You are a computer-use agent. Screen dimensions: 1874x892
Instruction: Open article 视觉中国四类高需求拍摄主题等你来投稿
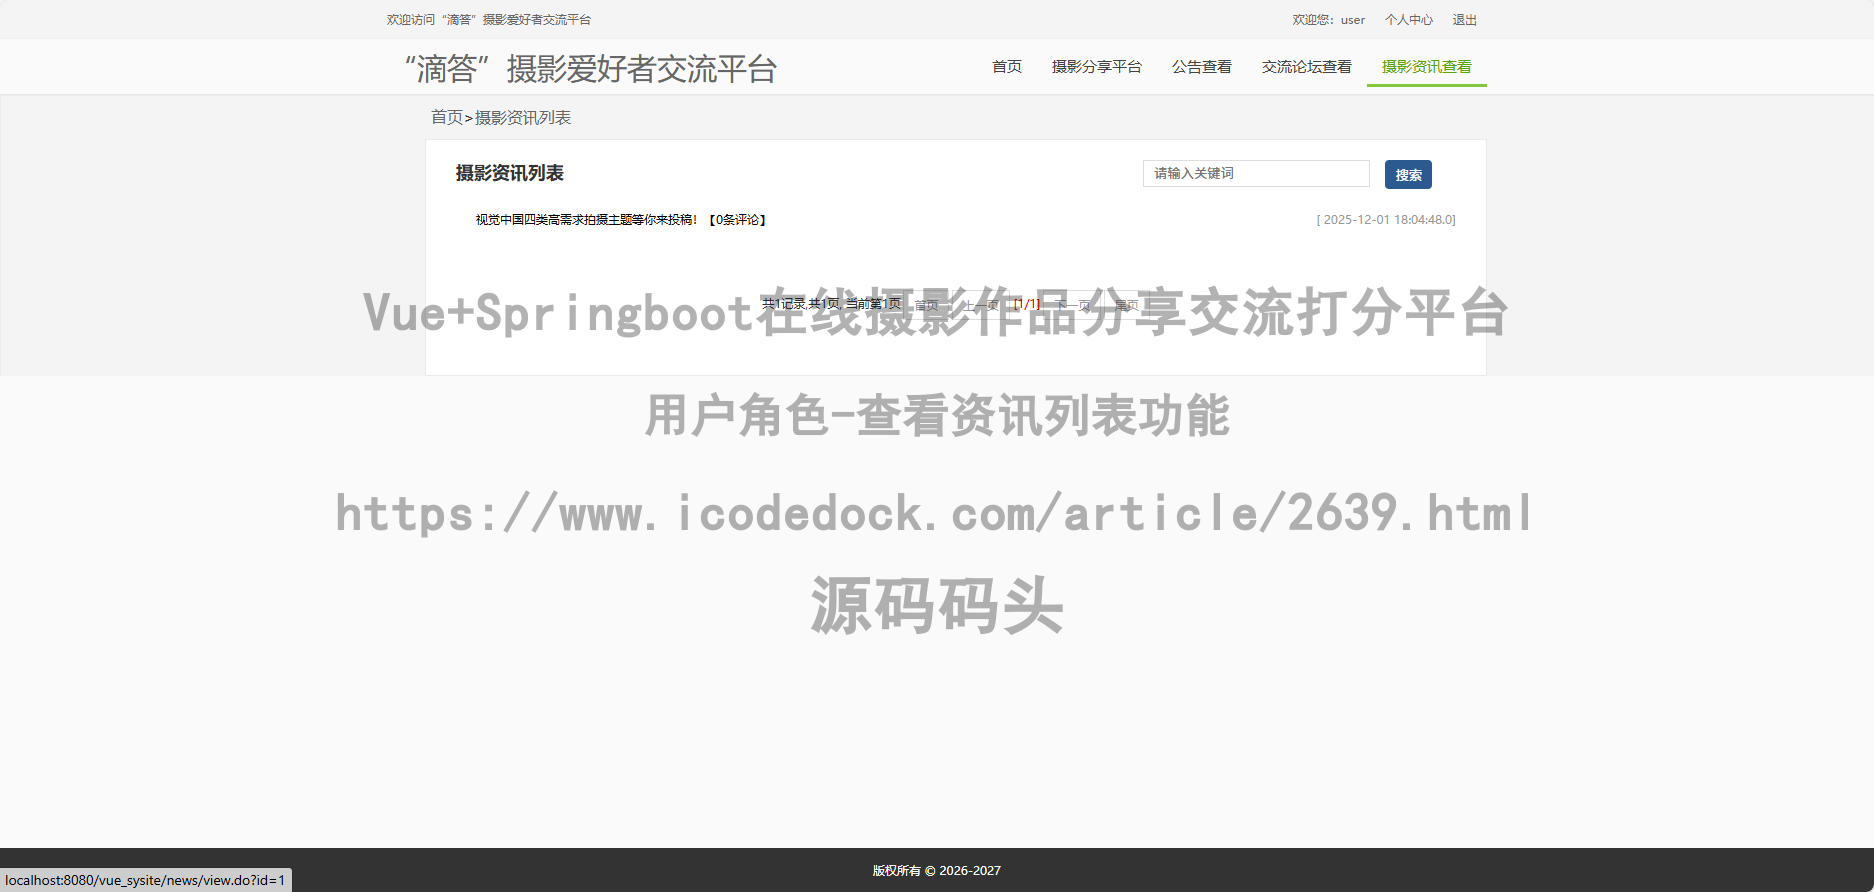coord(586,220)
